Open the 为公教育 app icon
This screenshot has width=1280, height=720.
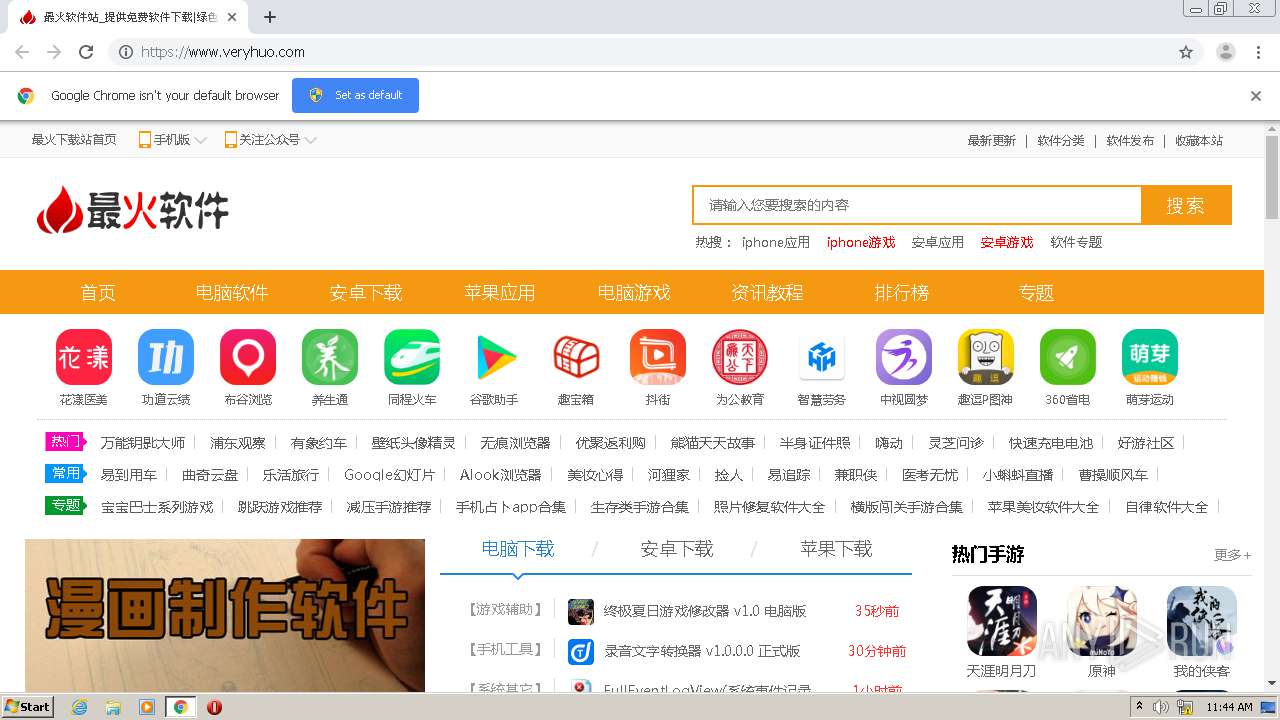tap(740, 357)
